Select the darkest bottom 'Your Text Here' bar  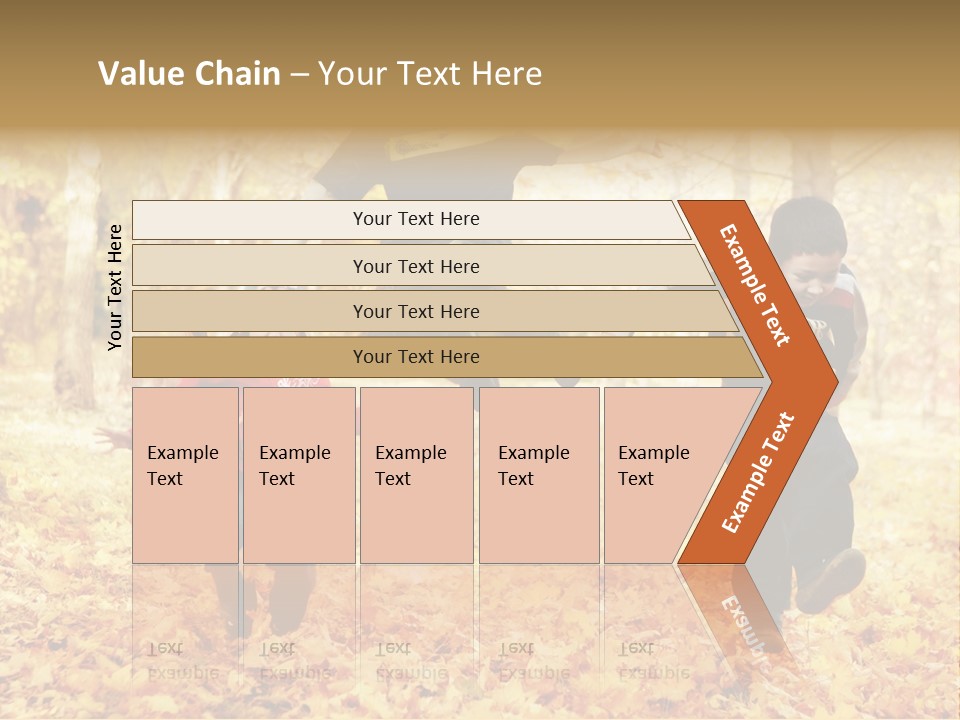[x=415, y=357]
